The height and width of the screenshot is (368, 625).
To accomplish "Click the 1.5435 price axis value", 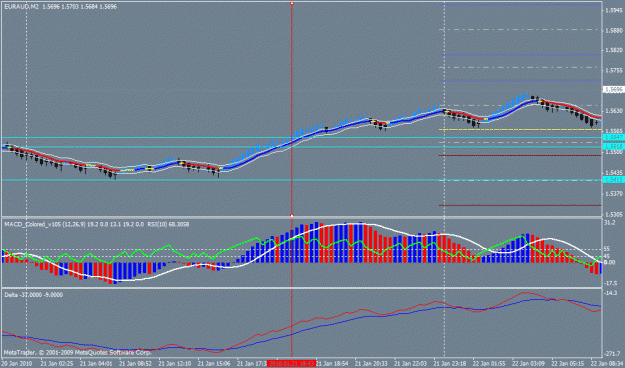I will point(614,172).
